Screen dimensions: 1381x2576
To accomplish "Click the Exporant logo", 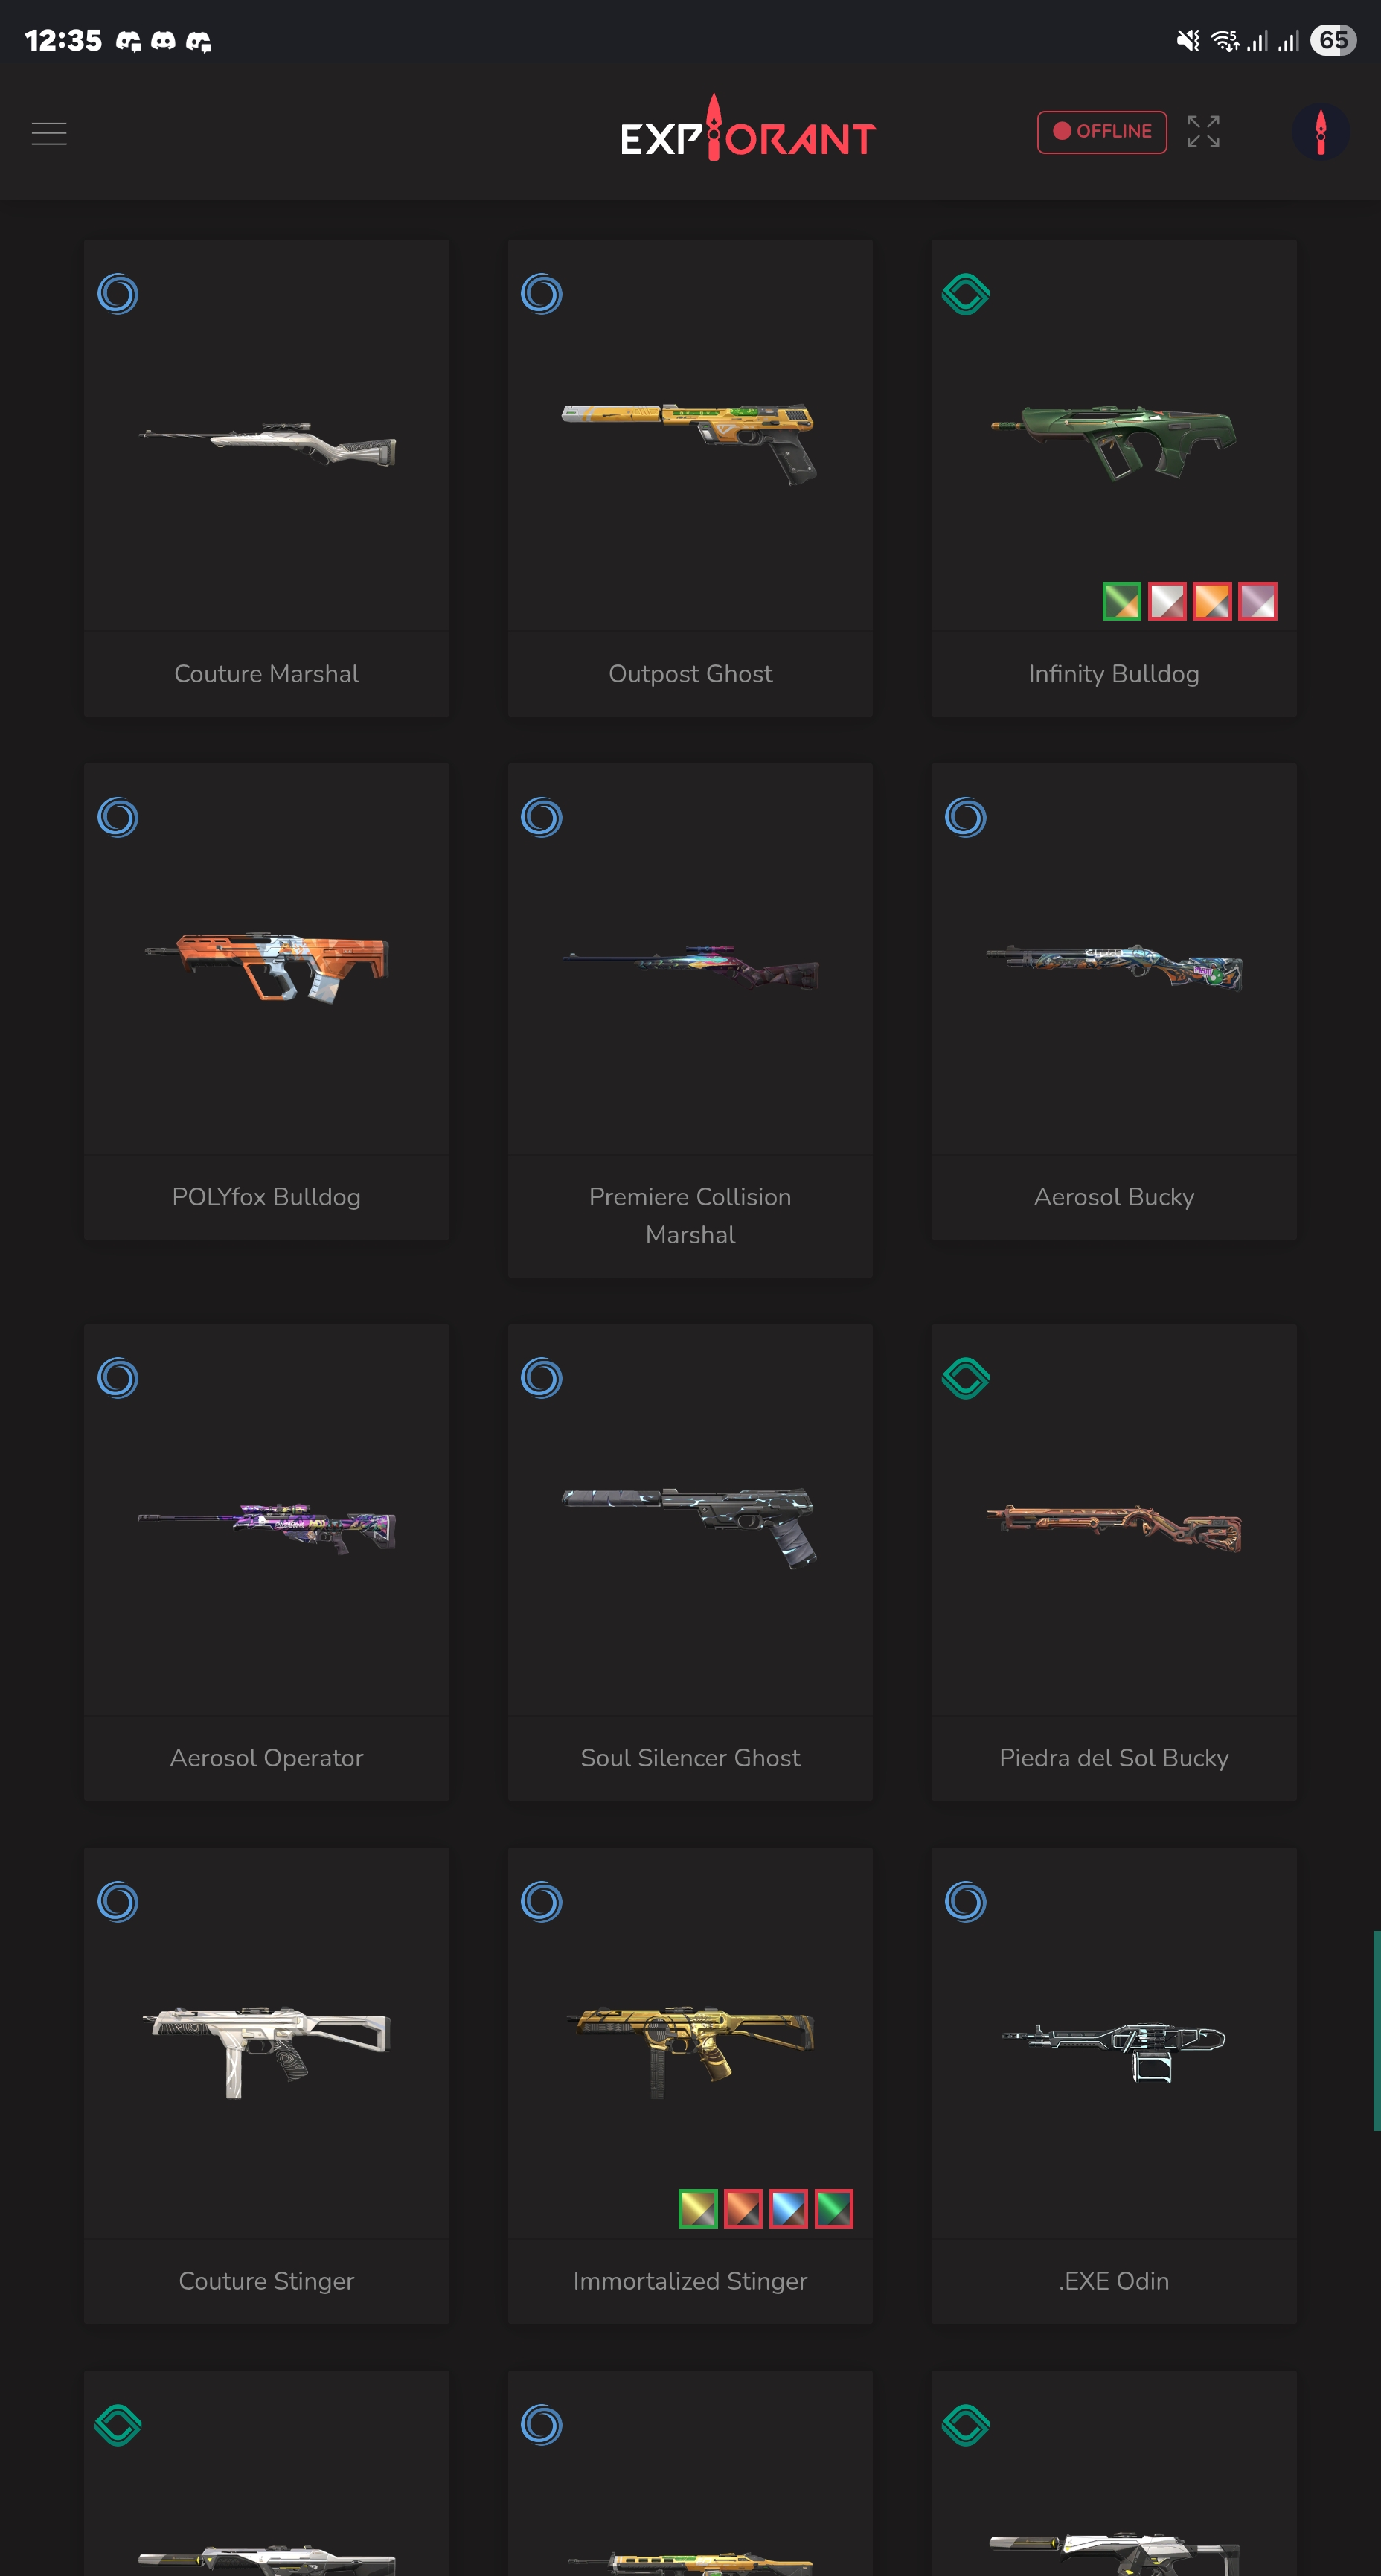I will coord(747,131).
